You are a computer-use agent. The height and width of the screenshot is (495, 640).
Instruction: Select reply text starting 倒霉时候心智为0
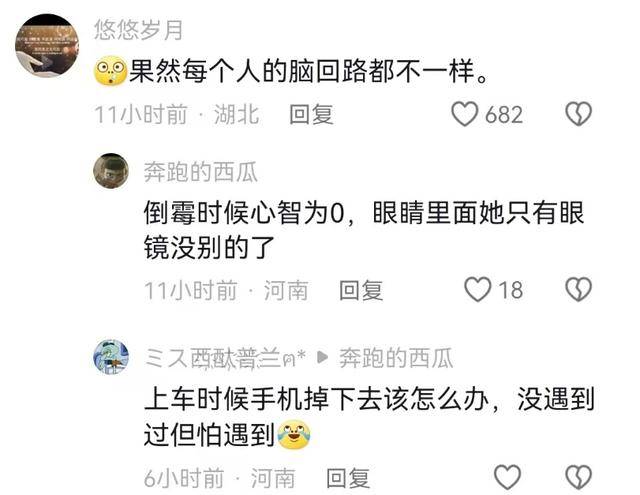click(364, 230)
